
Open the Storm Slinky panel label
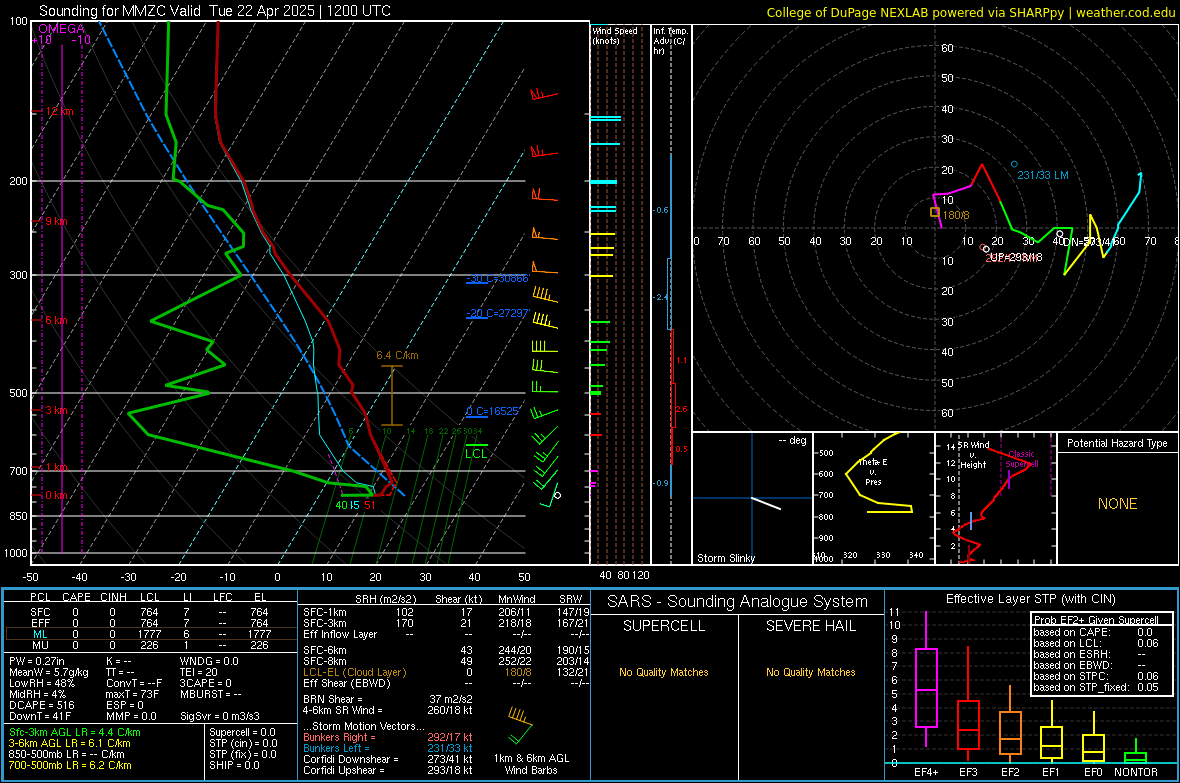tap(725, 558)
